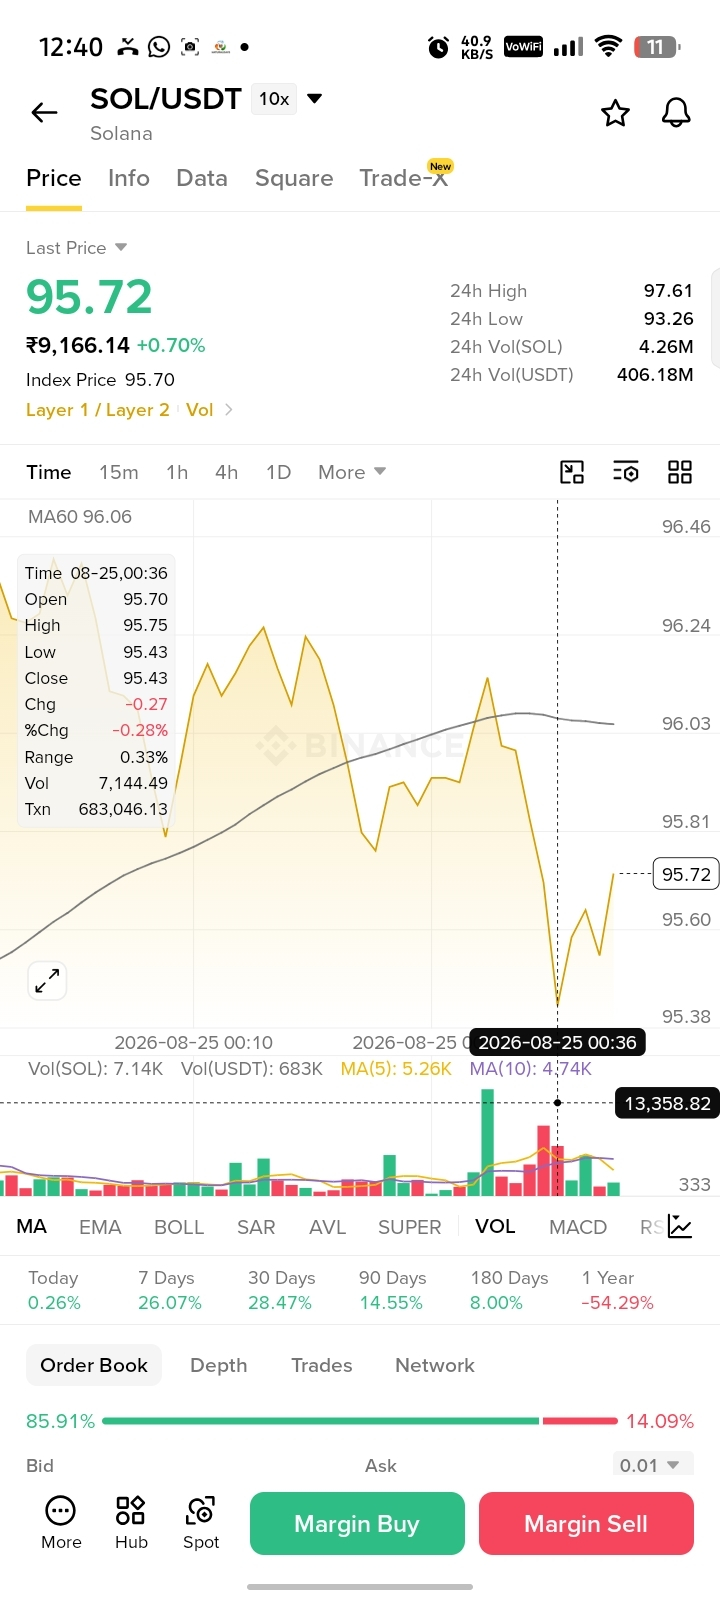Tap the Margin Buy button
This screenshot has height=1600, width=720.
point(357,1523)
